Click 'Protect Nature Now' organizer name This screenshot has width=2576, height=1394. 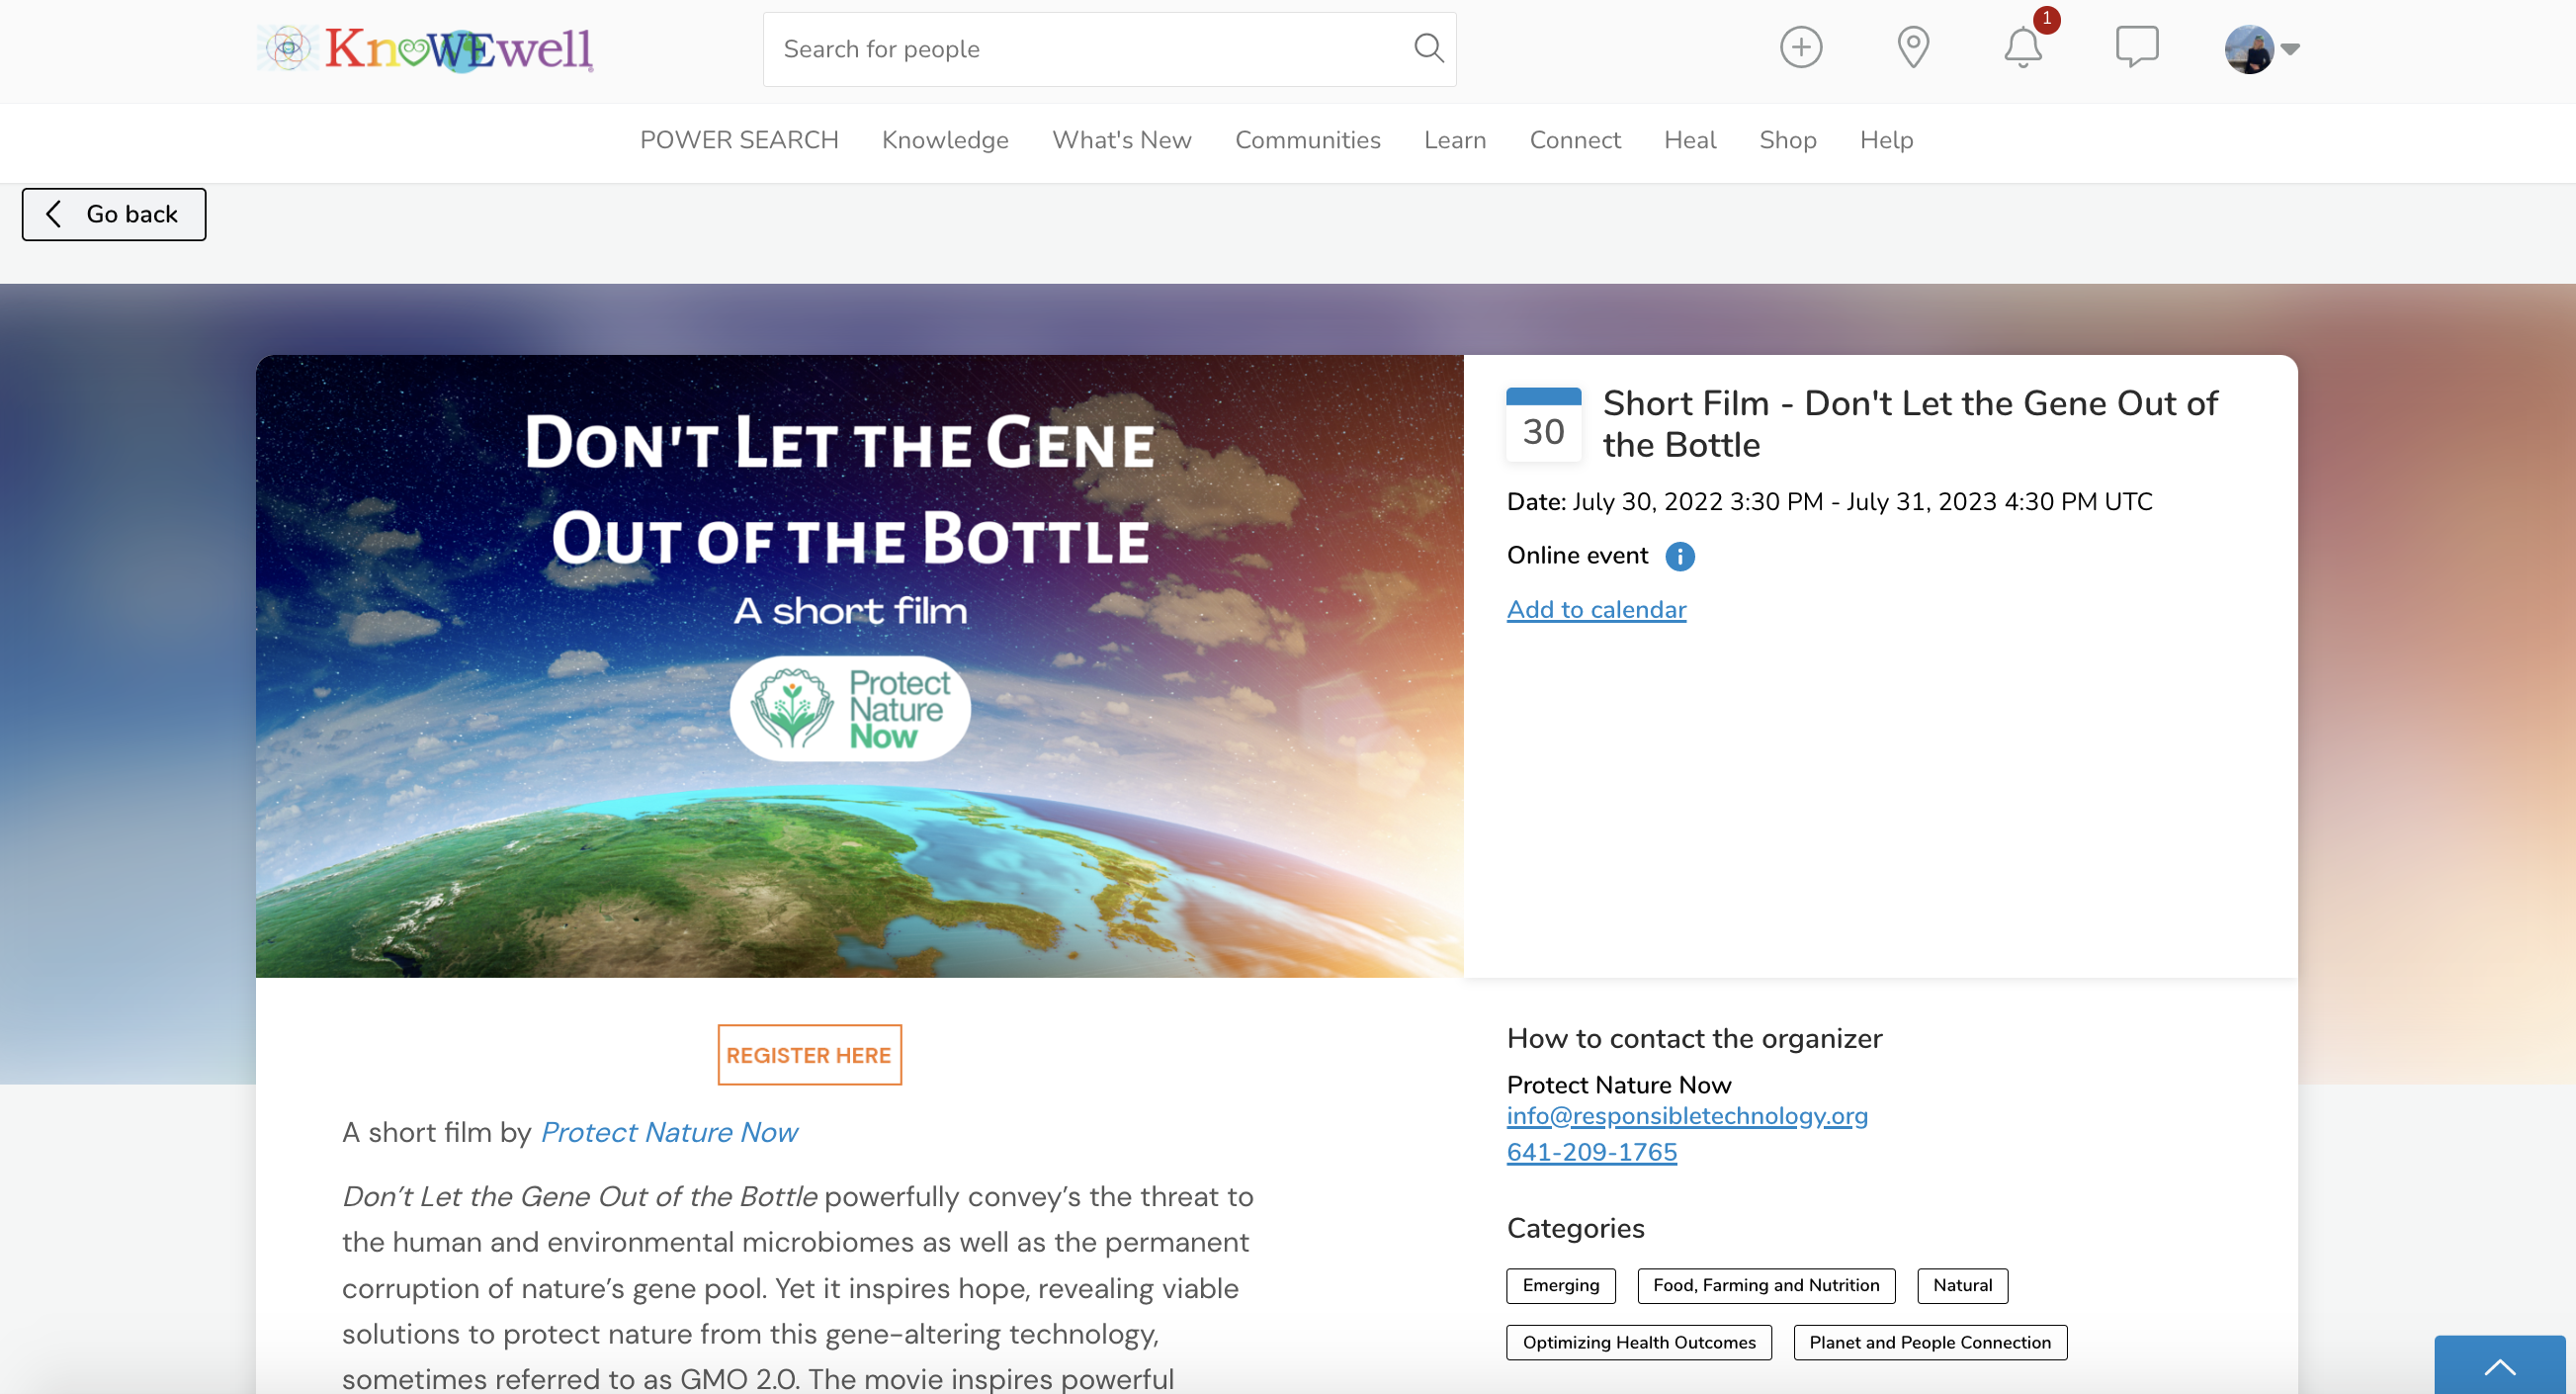pyautogui.click(x=1619, y=1085)
